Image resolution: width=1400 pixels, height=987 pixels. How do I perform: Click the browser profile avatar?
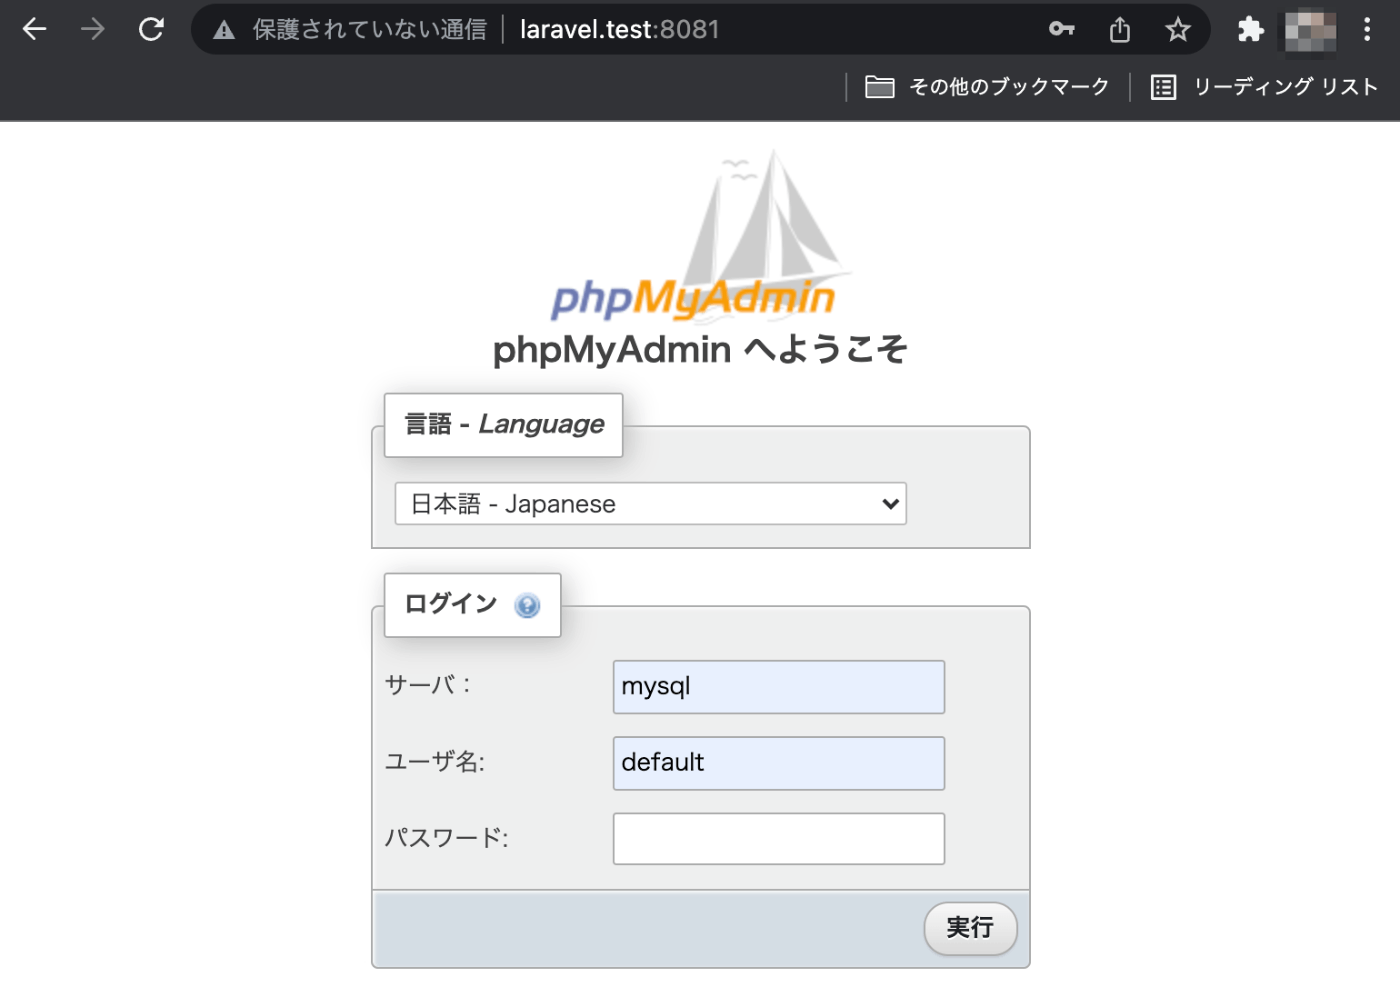coord(1309,29)
